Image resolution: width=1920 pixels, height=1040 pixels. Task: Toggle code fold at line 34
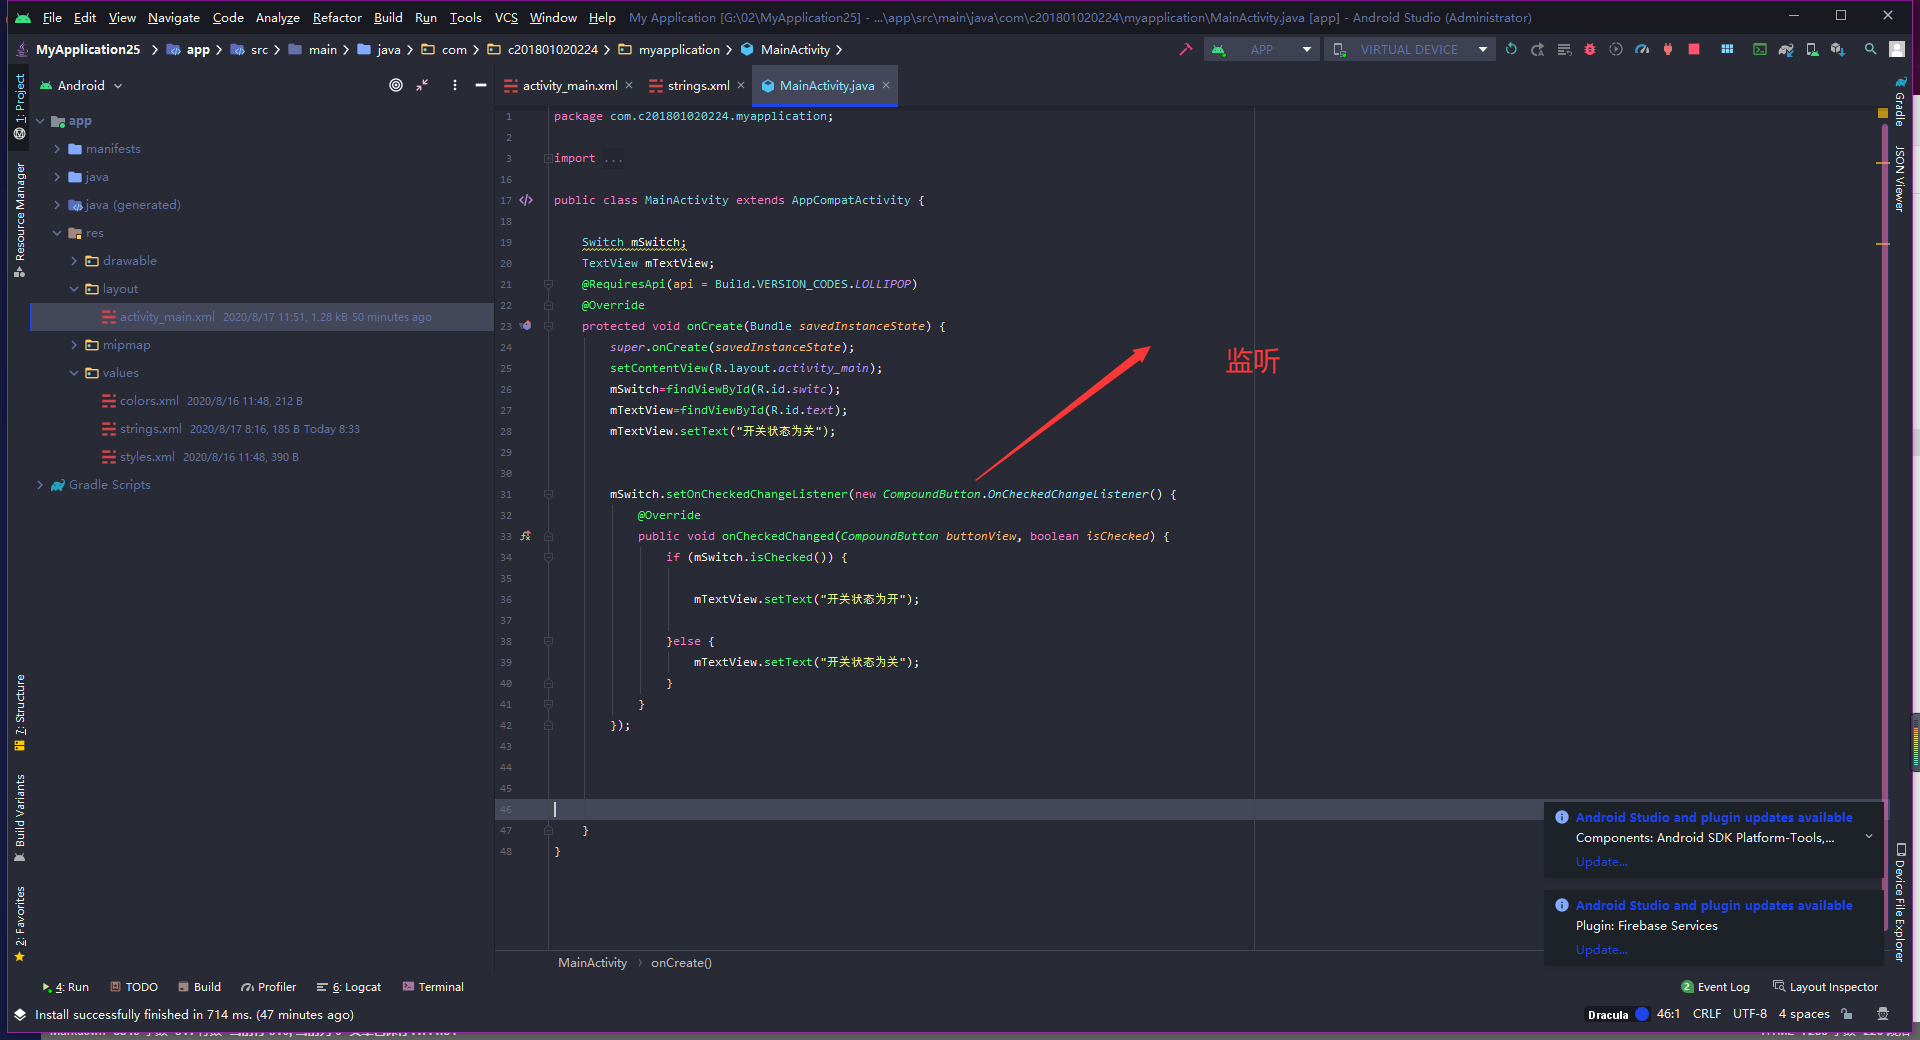click(548, 557)
